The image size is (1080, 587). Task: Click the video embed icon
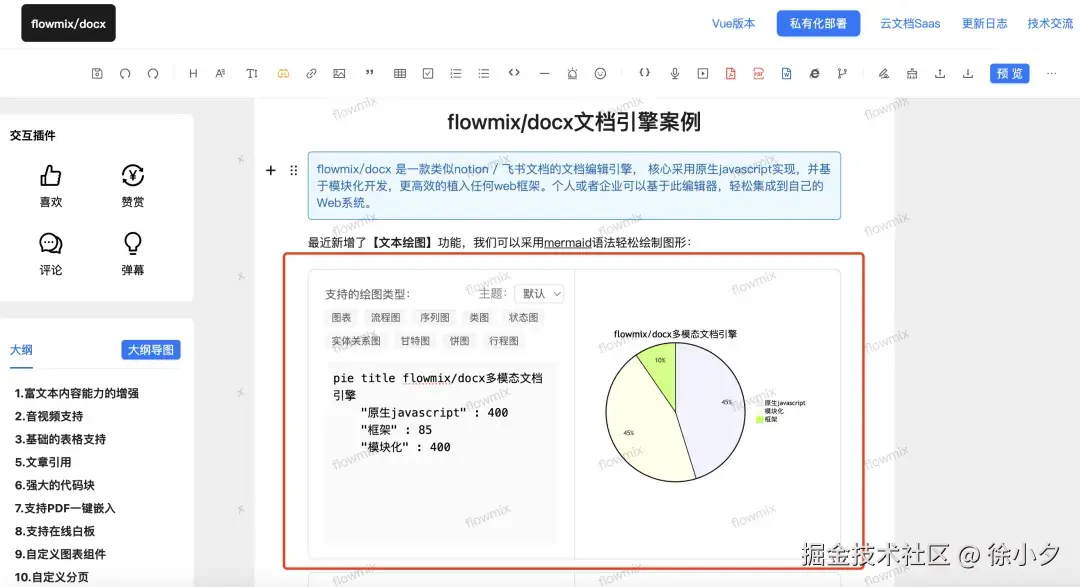click(x=703, y=73)
